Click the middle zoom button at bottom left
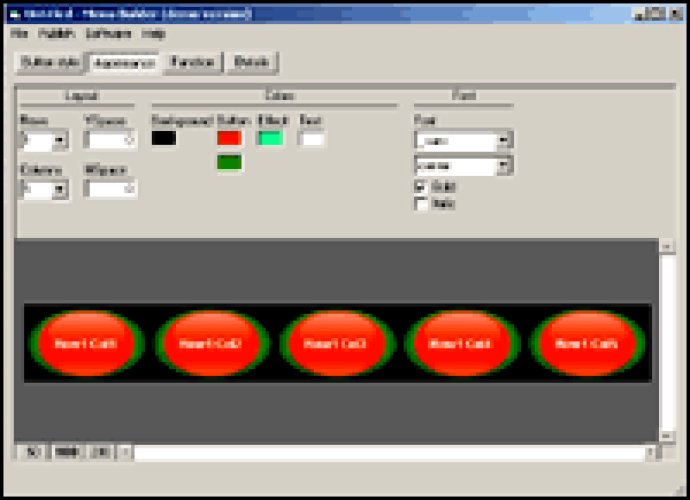Viewport: 690px width, 500px height. pos(66,452)
